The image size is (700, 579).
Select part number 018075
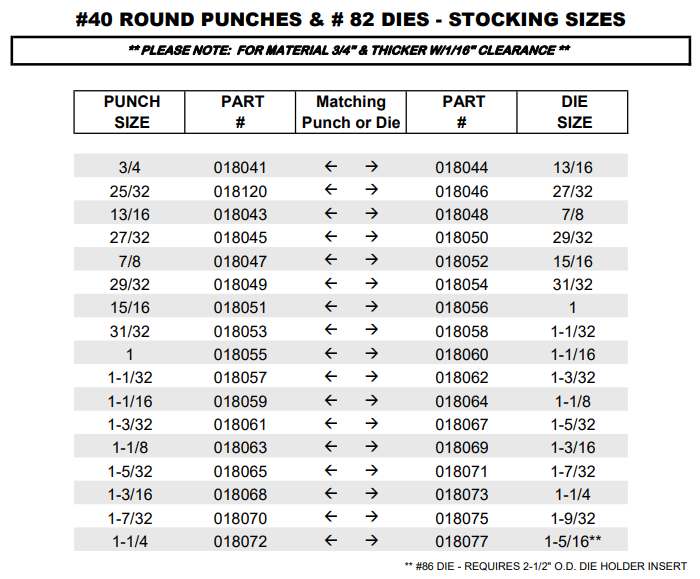(x=462, y=517)
